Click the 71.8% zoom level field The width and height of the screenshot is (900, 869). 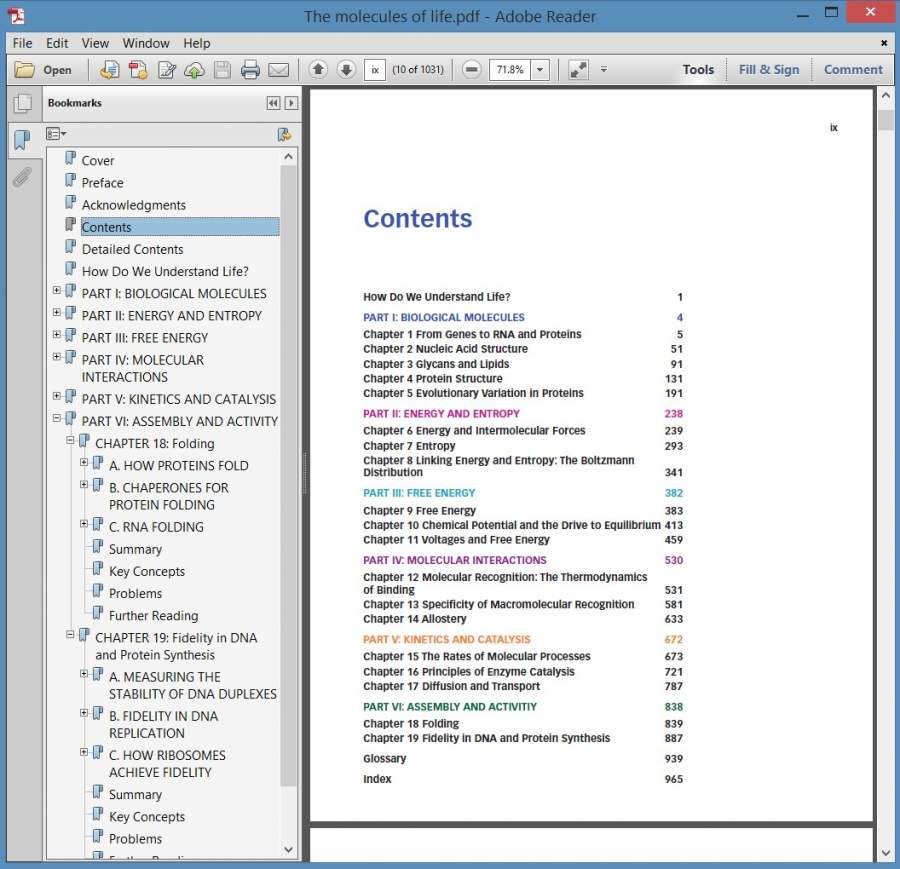point(510,70)
